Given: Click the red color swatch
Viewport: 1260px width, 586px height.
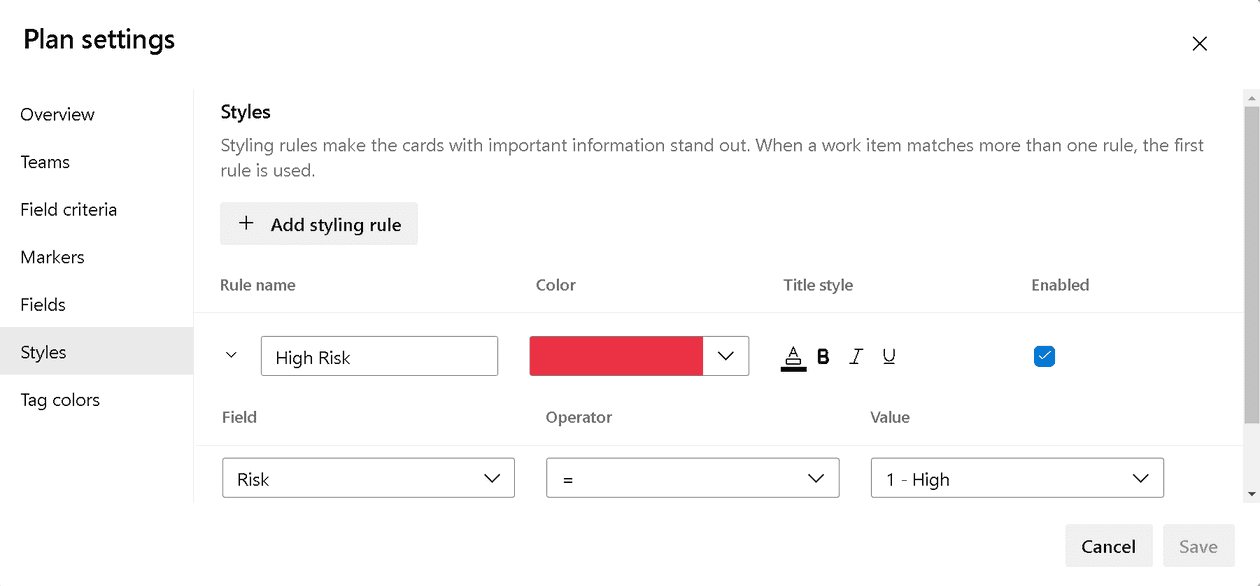Looking at the screenshot, I should coord(615,355).
